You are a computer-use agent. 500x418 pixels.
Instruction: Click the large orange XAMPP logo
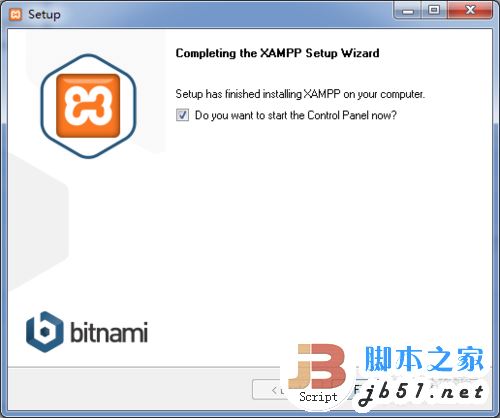tap(88, 106)
